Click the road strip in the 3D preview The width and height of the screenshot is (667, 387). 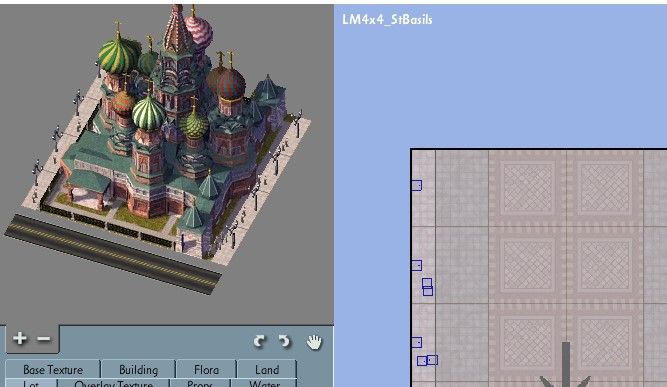tap(113, 254)
